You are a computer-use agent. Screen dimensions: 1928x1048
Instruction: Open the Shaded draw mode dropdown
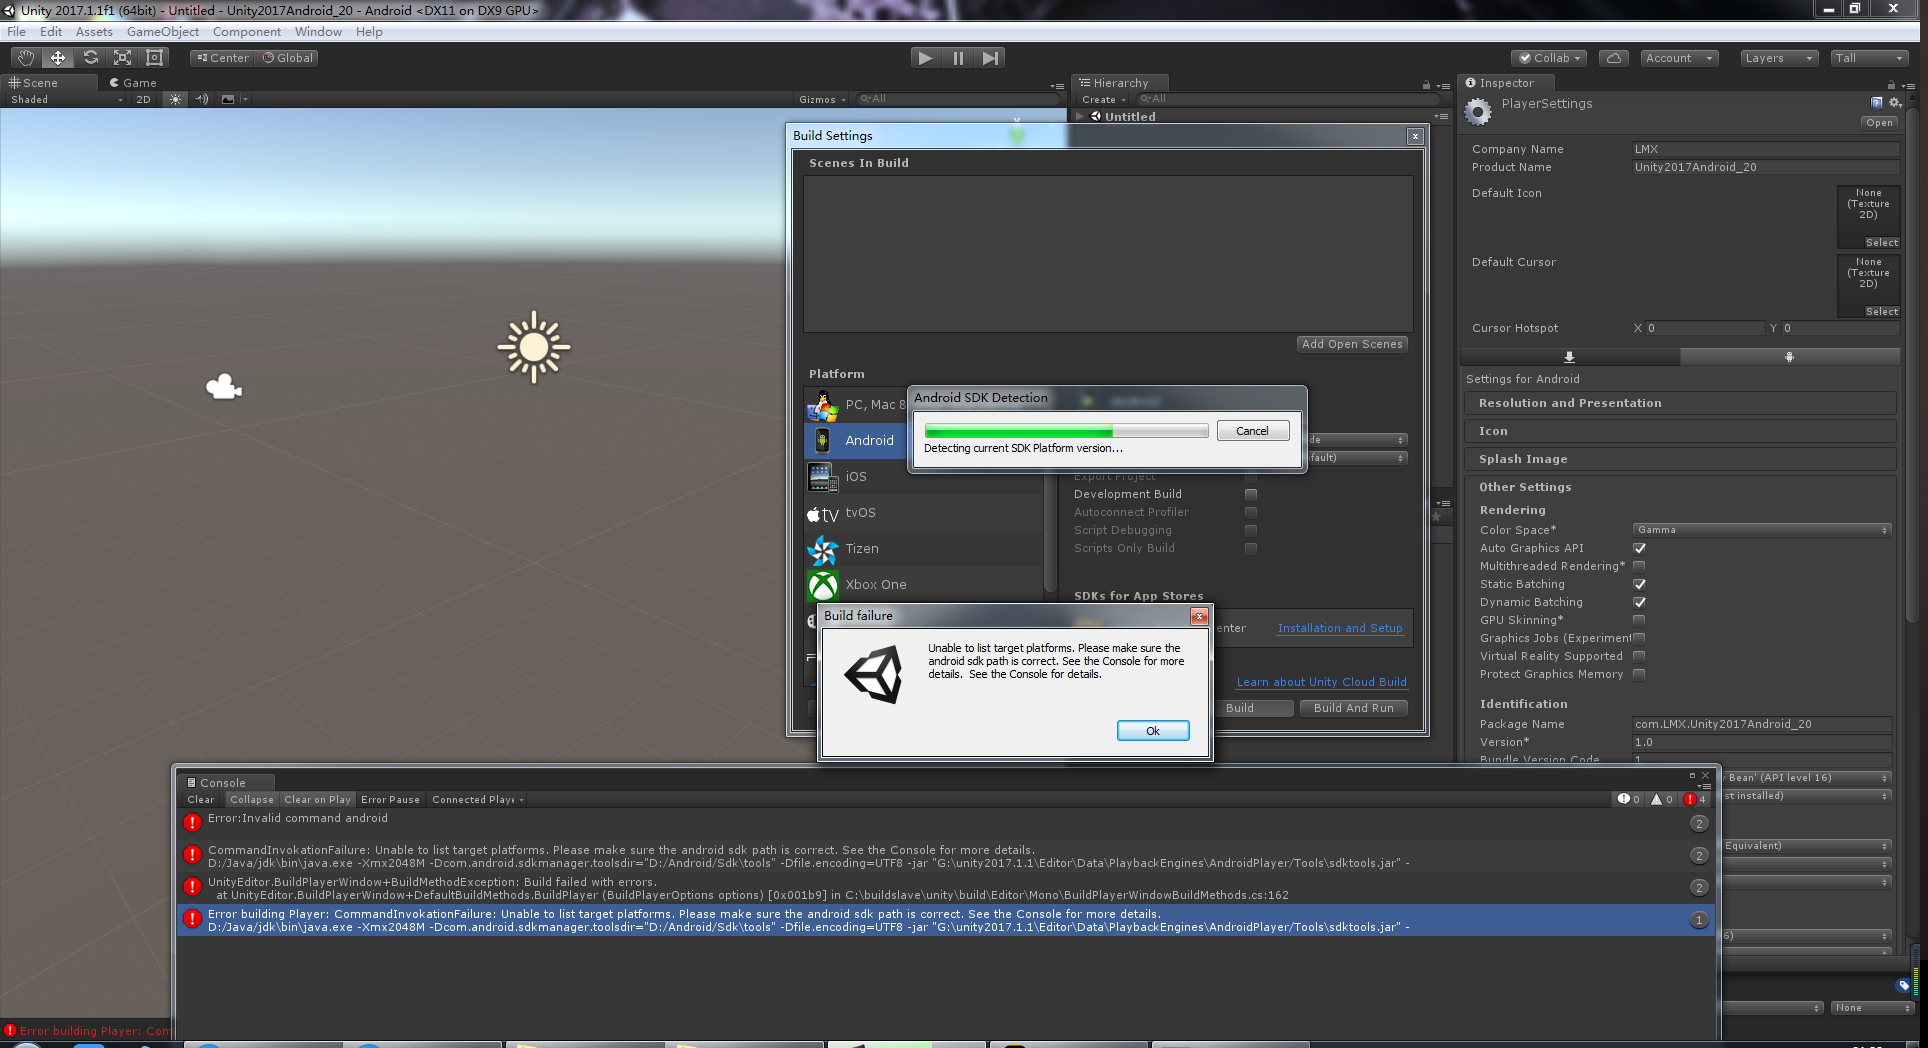[x=66, y=99]
